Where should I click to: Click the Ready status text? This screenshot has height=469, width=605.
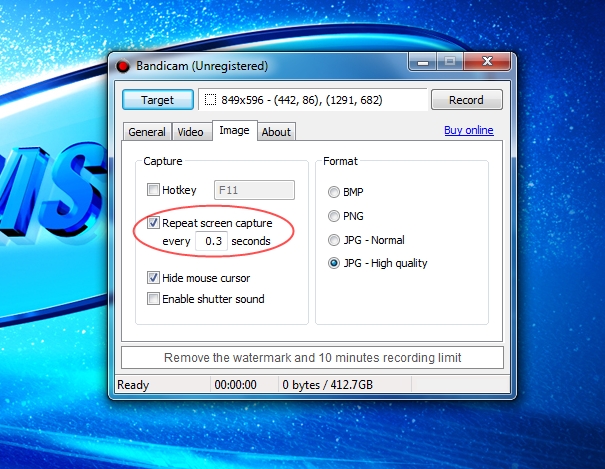(133, 385)
